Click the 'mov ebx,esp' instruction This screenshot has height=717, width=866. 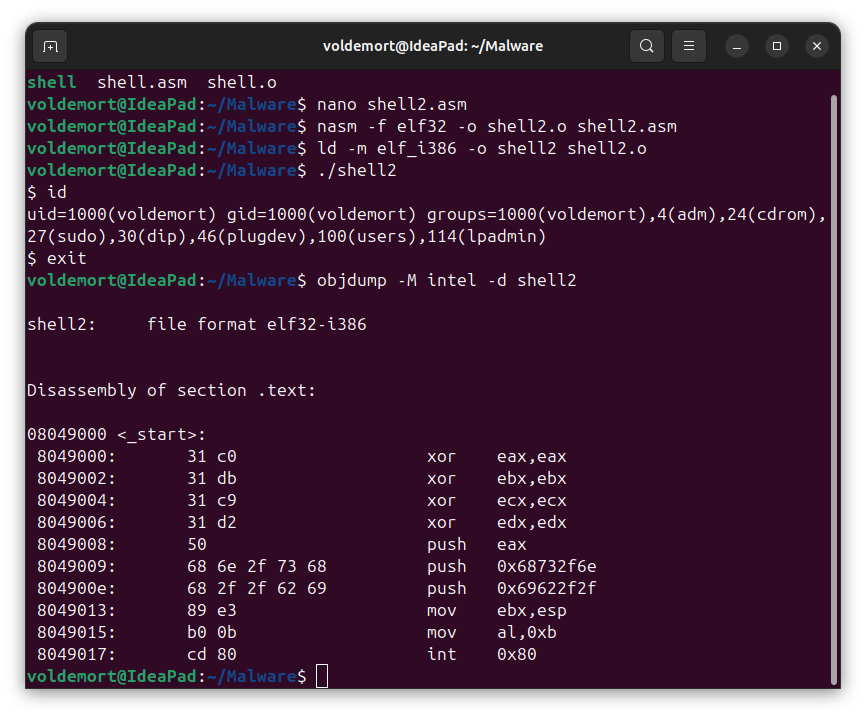497,610
